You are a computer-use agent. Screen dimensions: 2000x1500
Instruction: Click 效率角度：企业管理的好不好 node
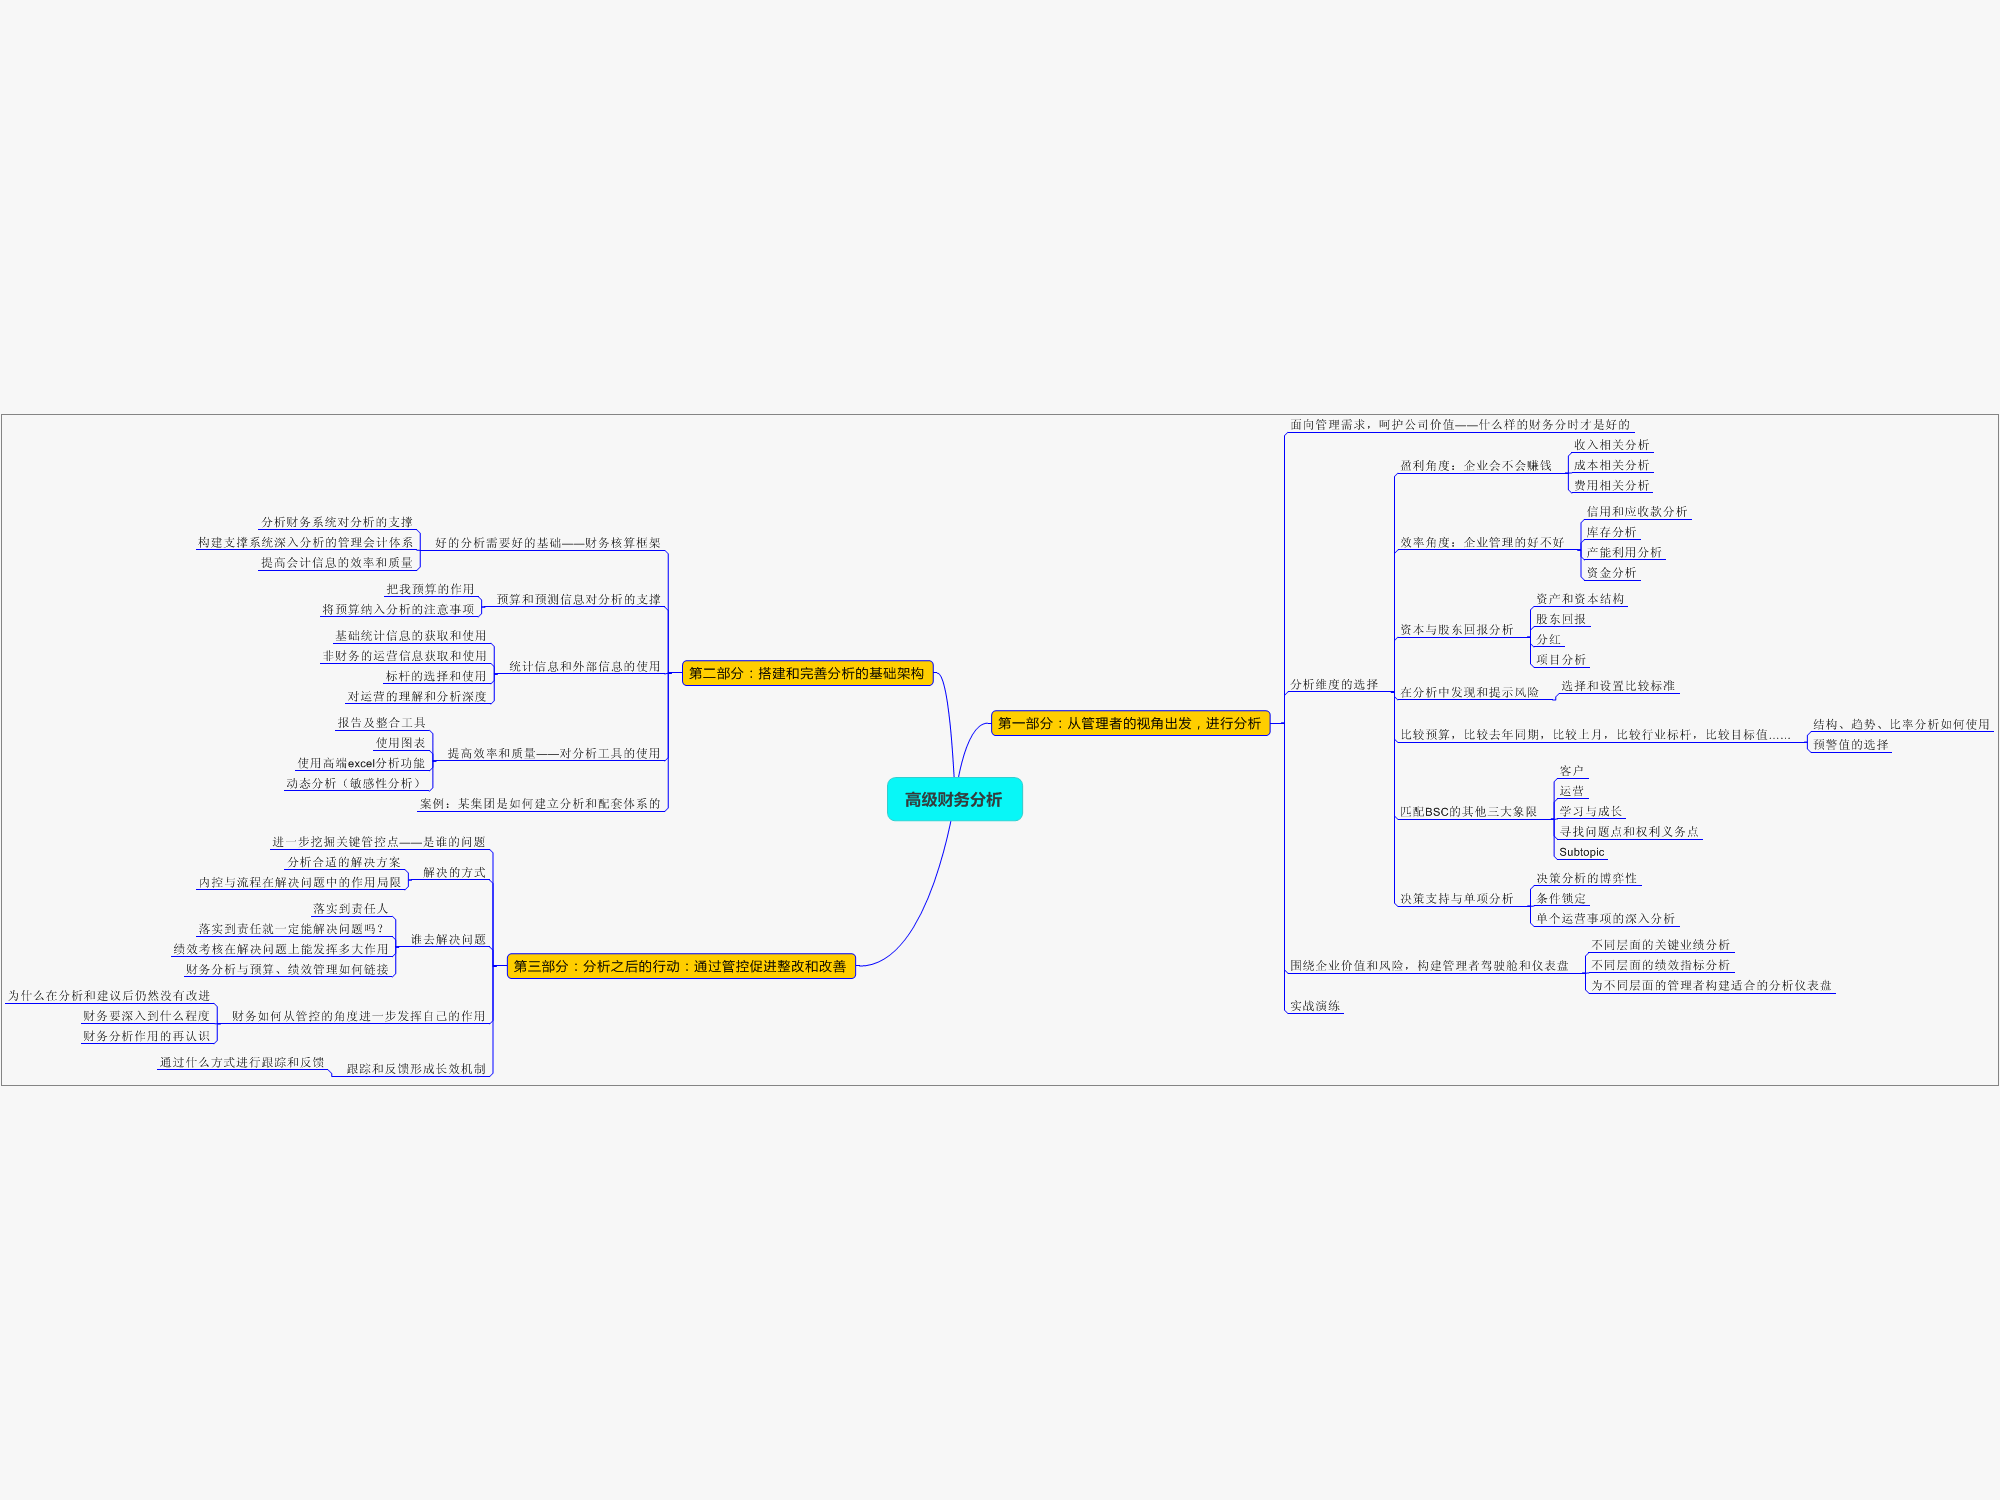tap(1482, 543)
